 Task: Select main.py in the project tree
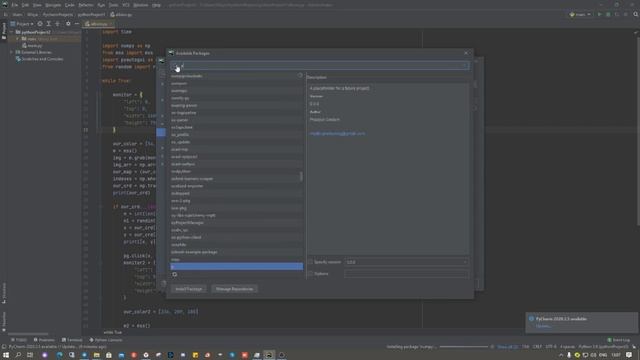pos(35,46)
